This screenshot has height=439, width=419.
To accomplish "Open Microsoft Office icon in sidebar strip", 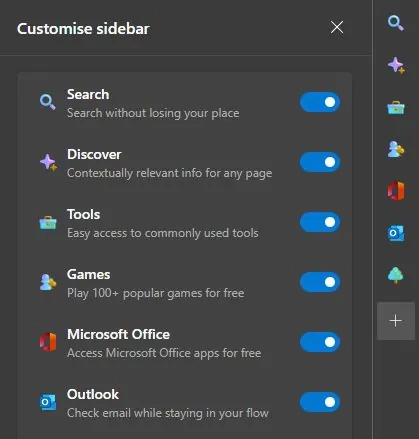I will pos(396,191).
